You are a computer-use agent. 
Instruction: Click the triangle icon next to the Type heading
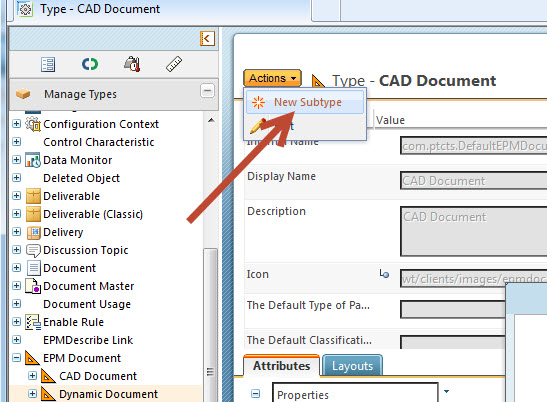point(318,81)
